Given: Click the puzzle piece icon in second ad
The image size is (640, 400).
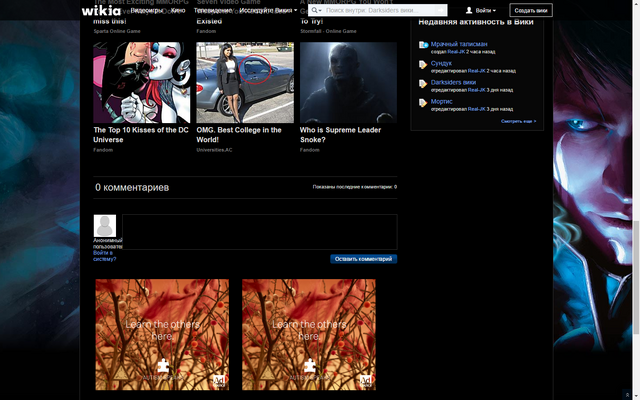Looking at the screenshot, I should click(x=310, y=364).
